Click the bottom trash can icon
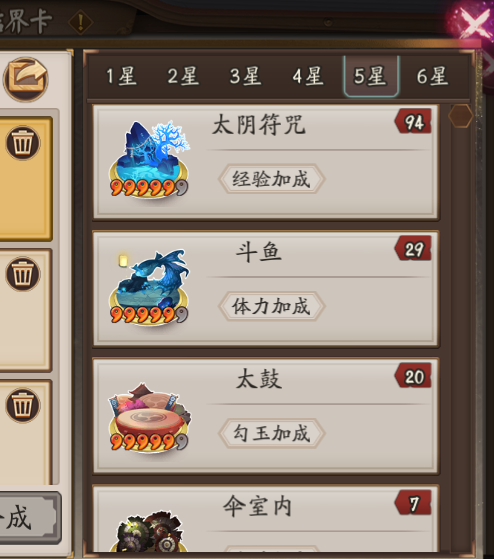 tap(23, 405)
